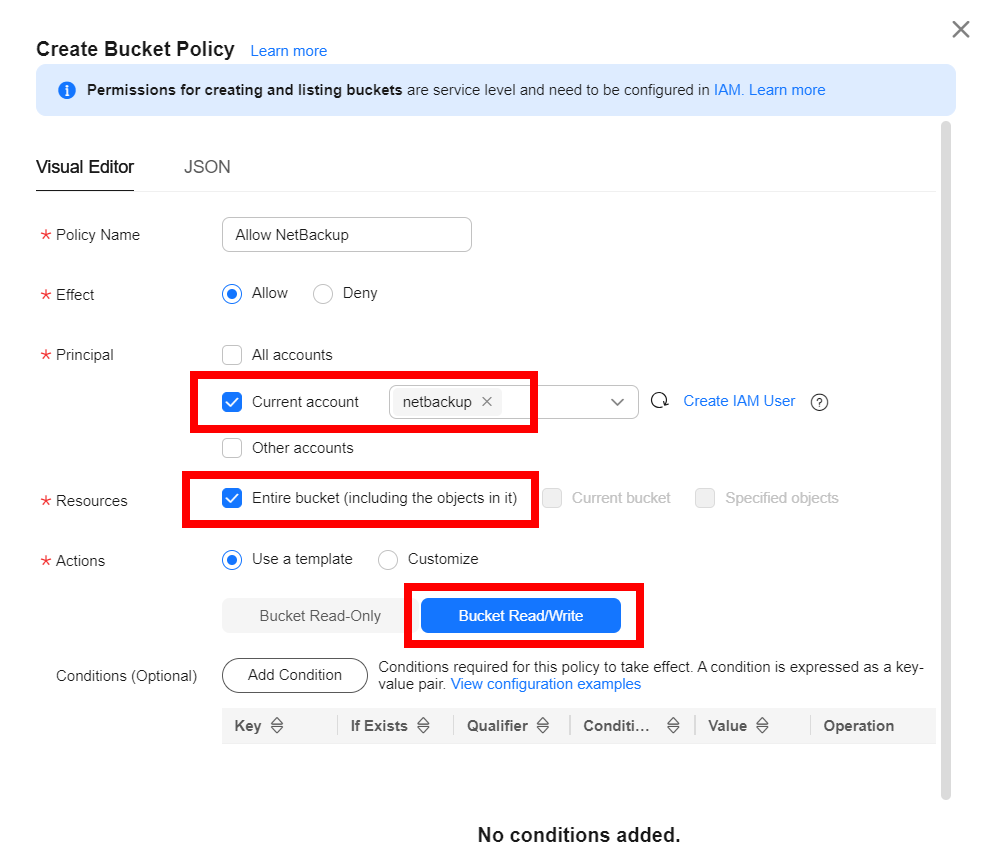Sort table by Condition column
The height and width of the screenshot is (859, 984).
tap(673, 726)
